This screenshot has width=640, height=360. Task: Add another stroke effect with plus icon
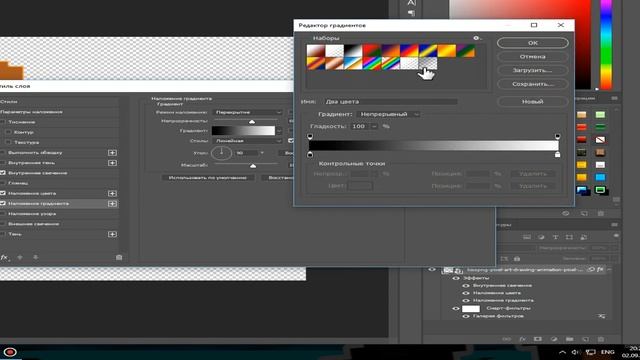(112, 153)
